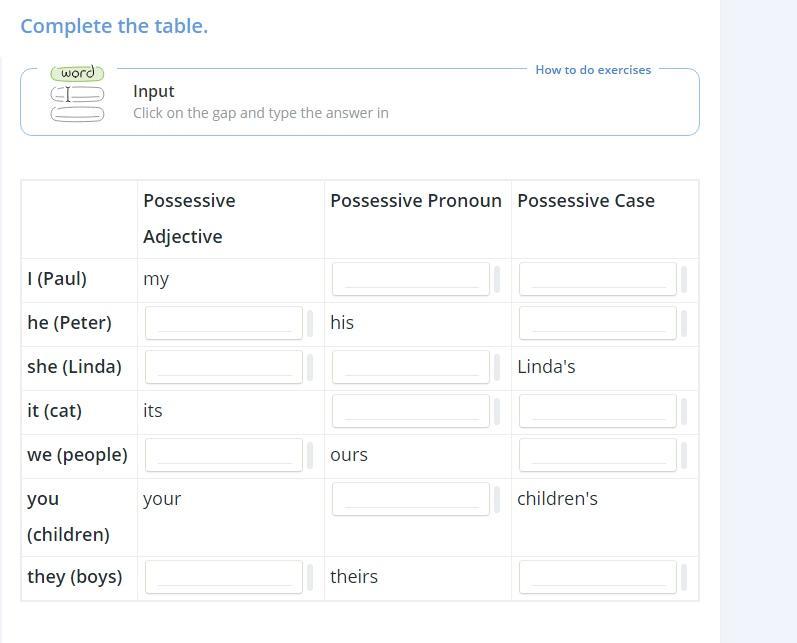797x643 pixels.
Task: Select possessive adjective gap for she (Linda)
Action: pyautogui.click(x=224, y=366)
